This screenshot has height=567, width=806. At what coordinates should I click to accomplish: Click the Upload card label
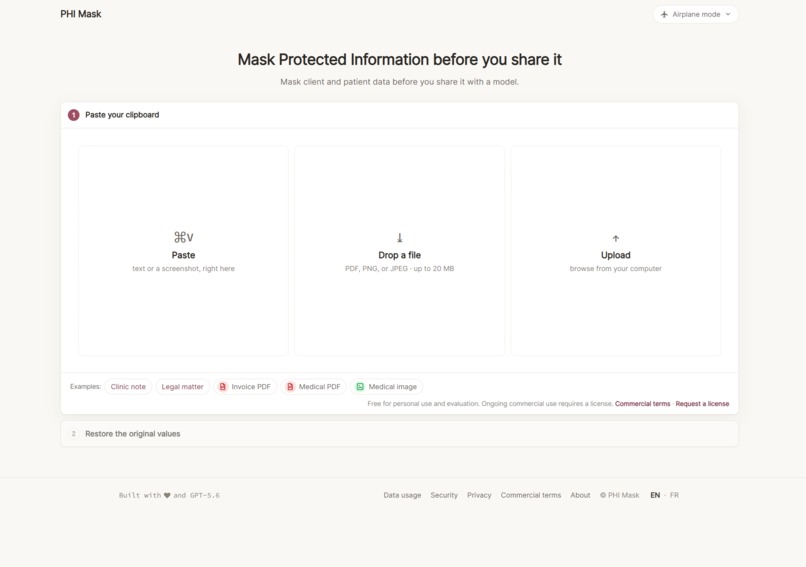pyautogui.click(x=616, y=255)
